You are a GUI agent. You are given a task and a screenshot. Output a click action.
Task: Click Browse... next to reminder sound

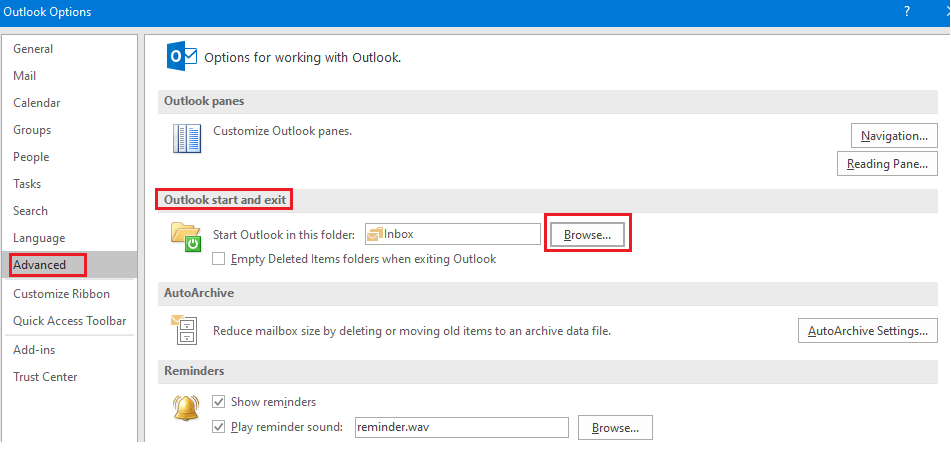point(615,428)
